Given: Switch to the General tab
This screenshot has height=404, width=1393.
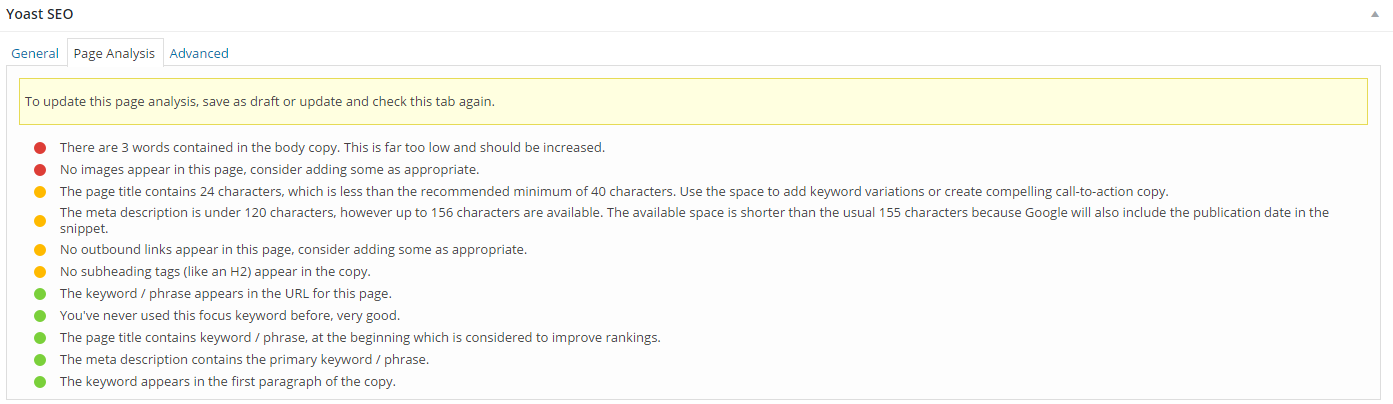Looking at the screenshot, I should 35,53.
